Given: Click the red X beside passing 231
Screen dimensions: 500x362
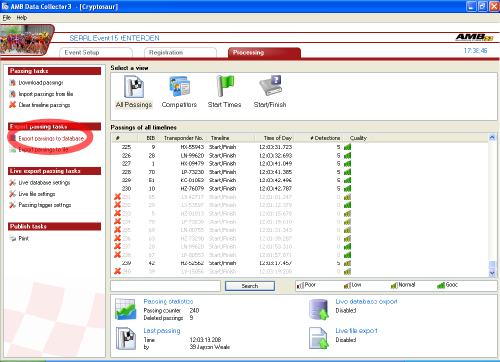Looking at the screenshot, I should (x=117, y=197).
